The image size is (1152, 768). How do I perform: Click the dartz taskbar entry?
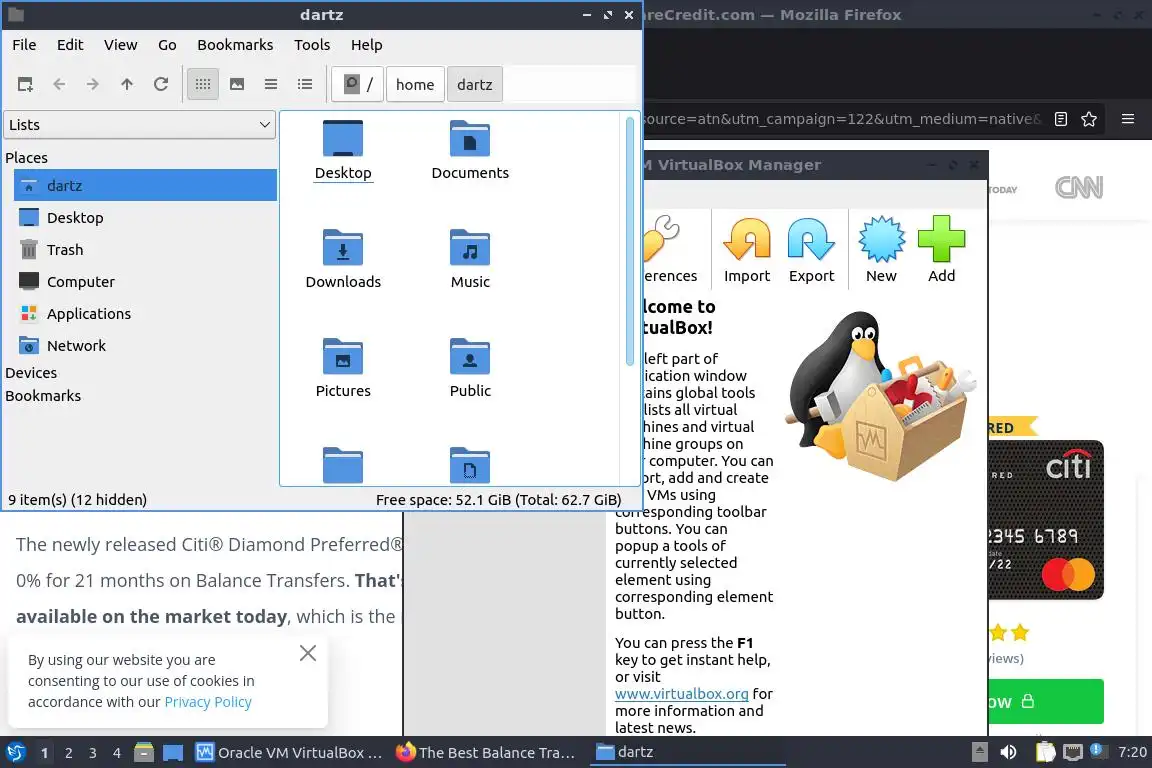[x=687, y=753]
